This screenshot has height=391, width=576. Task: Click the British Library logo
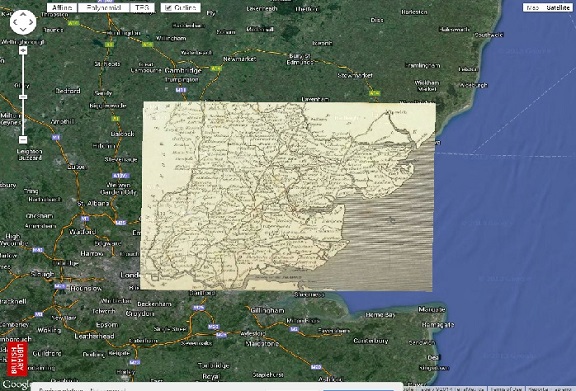pyautogui.click(x=17, y=359)
